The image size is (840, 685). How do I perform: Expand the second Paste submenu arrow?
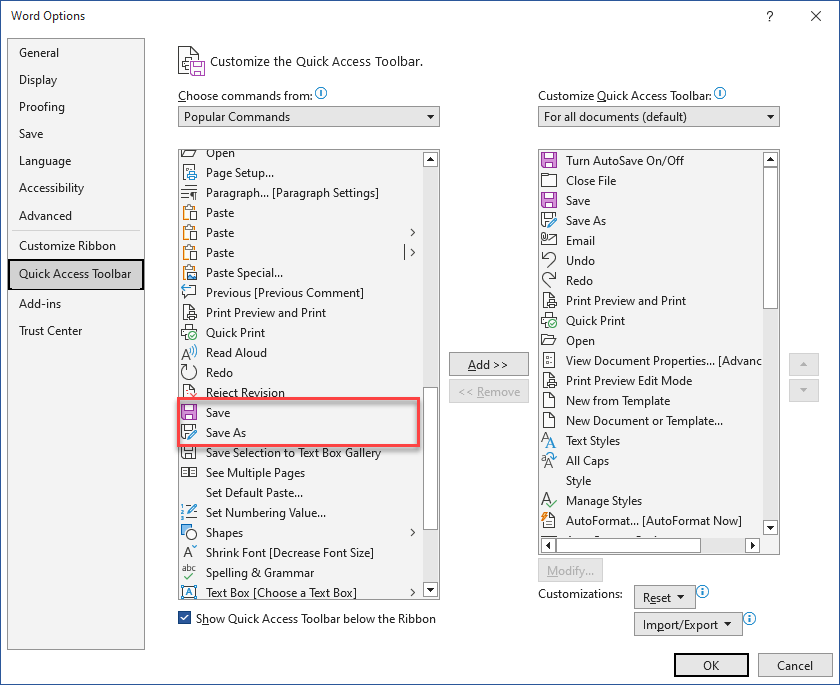click(412, 232)
